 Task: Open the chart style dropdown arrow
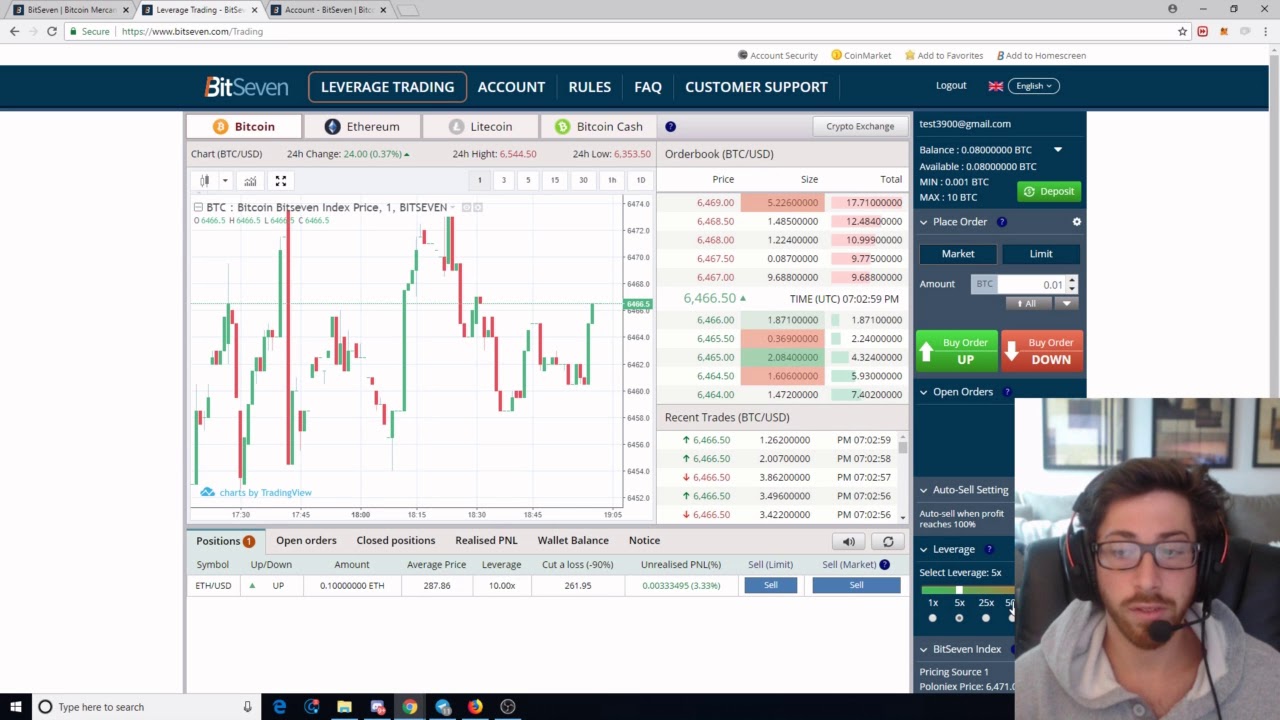pos(225,180)
